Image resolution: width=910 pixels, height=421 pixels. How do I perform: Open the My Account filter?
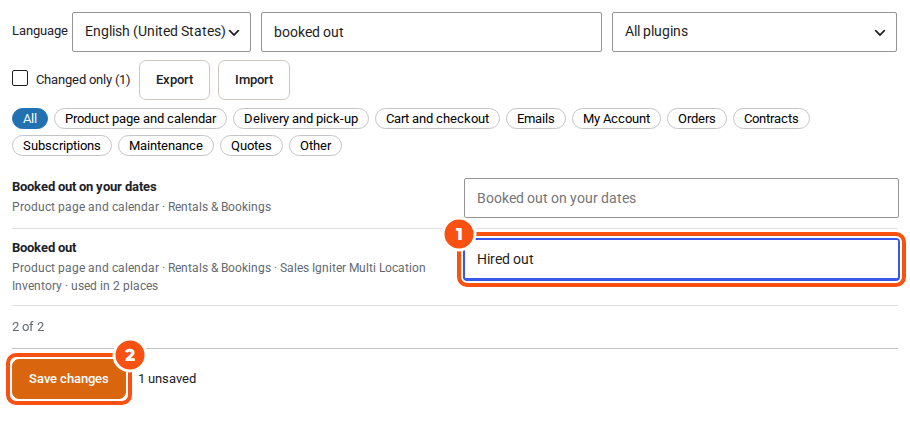tap(616, 118)
